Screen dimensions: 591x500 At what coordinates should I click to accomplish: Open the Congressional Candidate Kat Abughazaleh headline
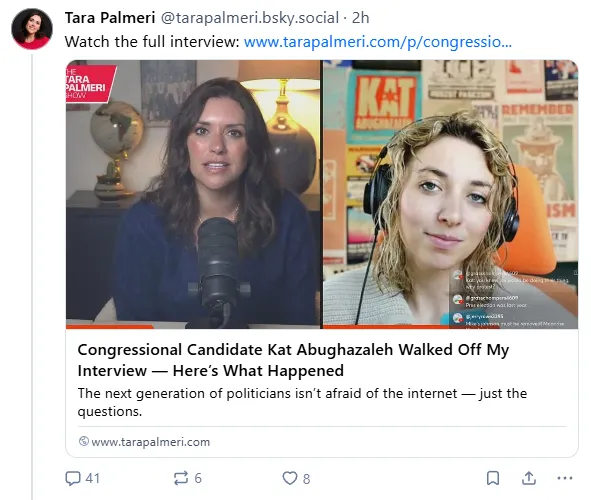tap(293, 360)
